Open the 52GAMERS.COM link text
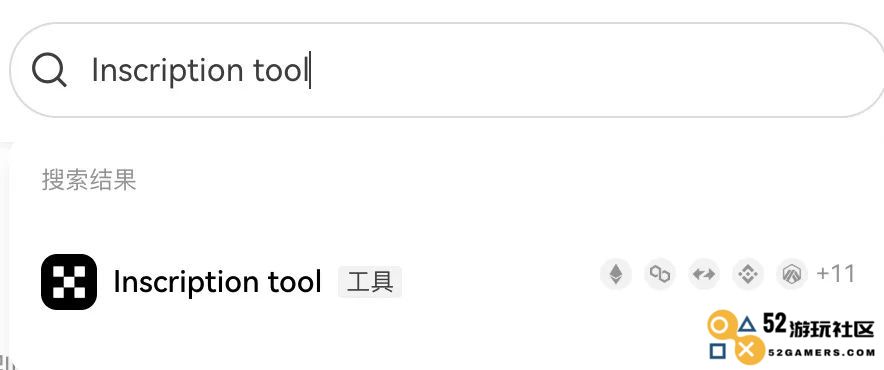 pyautogui.click(x=821, y=353)
